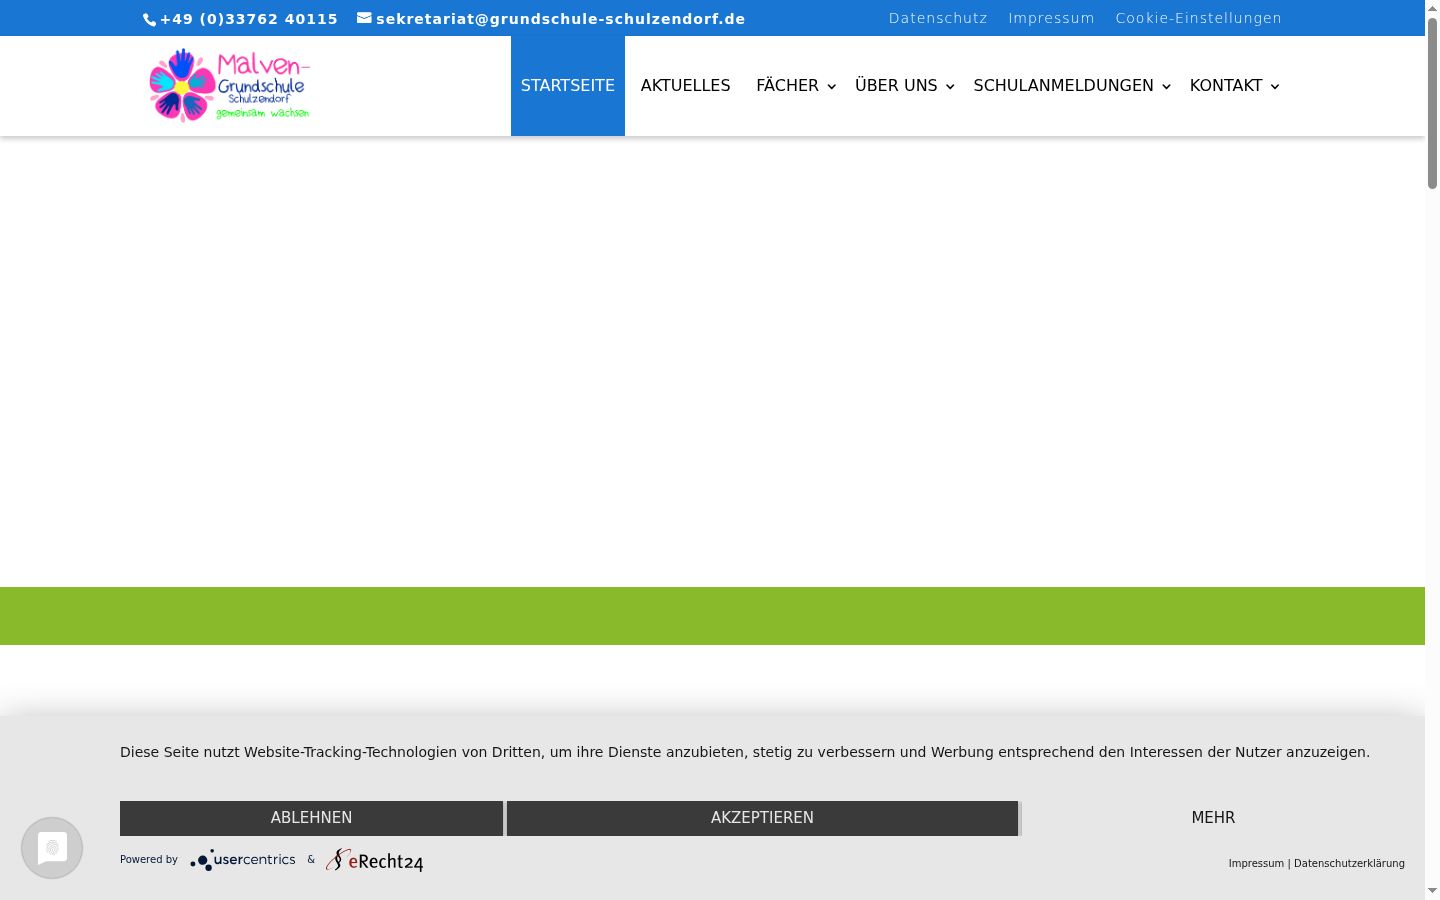Click the eRecht24 logo
1440x900 pixels.
tap(375, 860)
